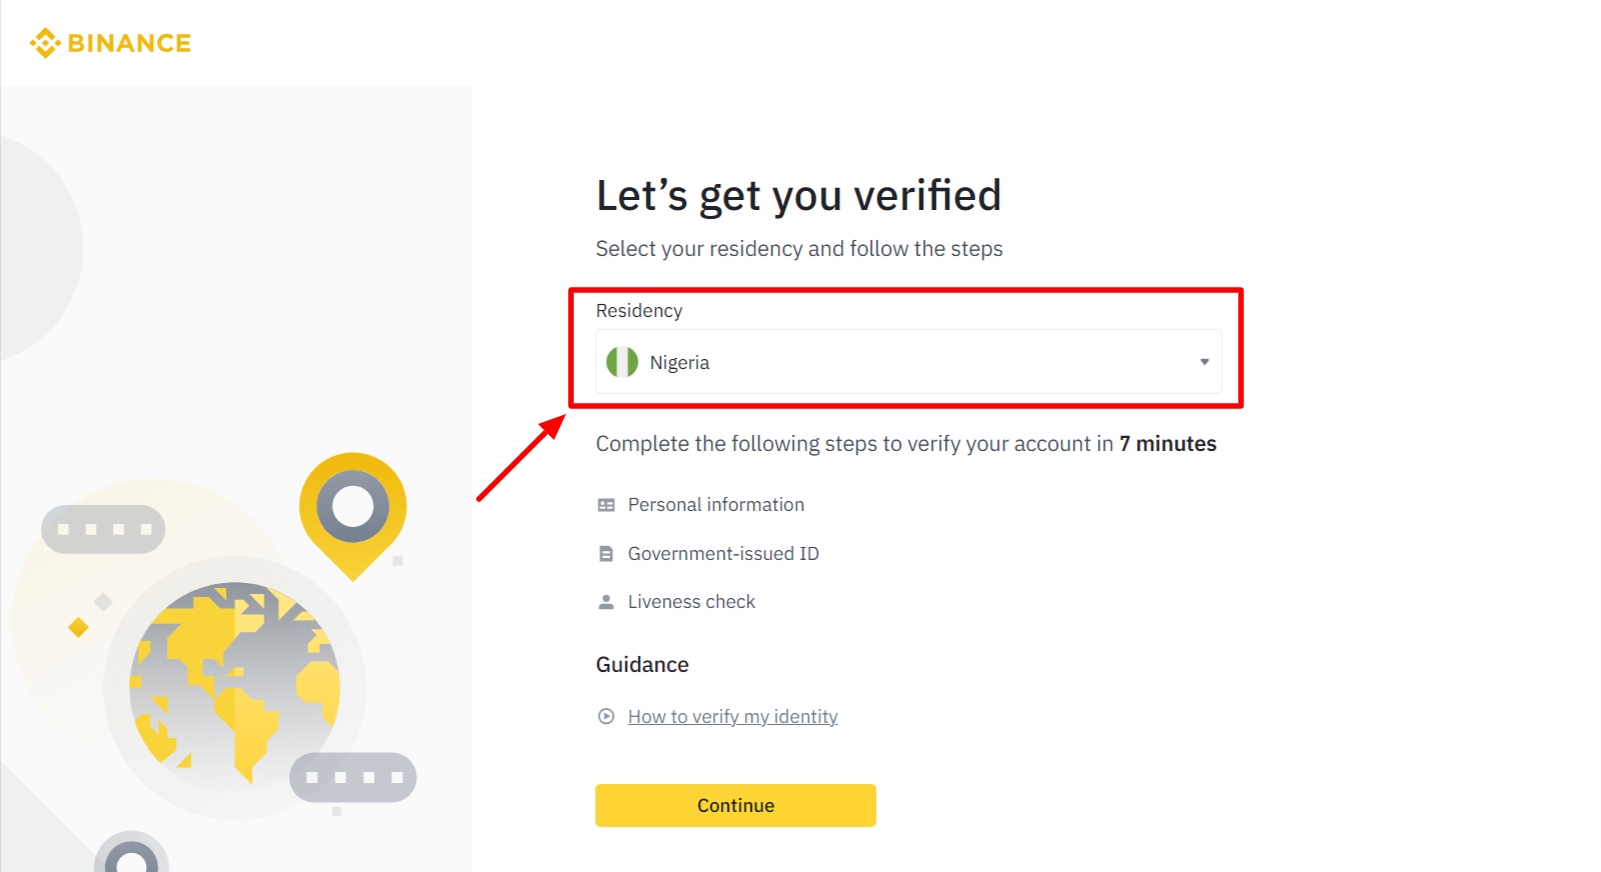The width and height of the screenshot is (1601, 872).
Task: Click the Nigeria flag icon
Action: click(622, 362)
